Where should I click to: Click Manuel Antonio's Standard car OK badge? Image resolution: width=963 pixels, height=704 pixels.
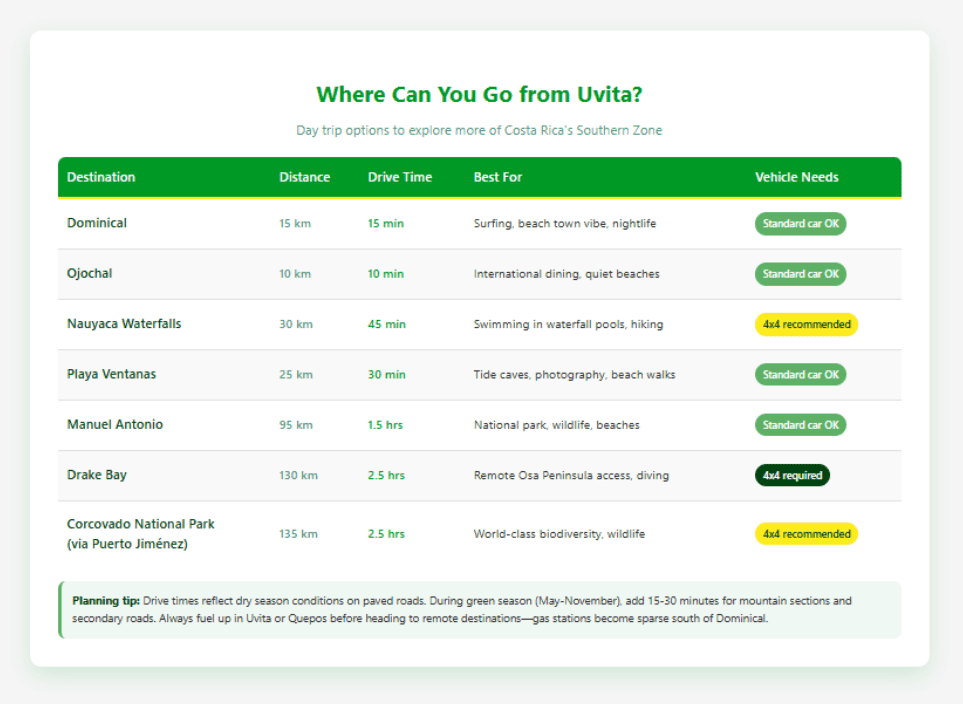click(x=800, y=425)
